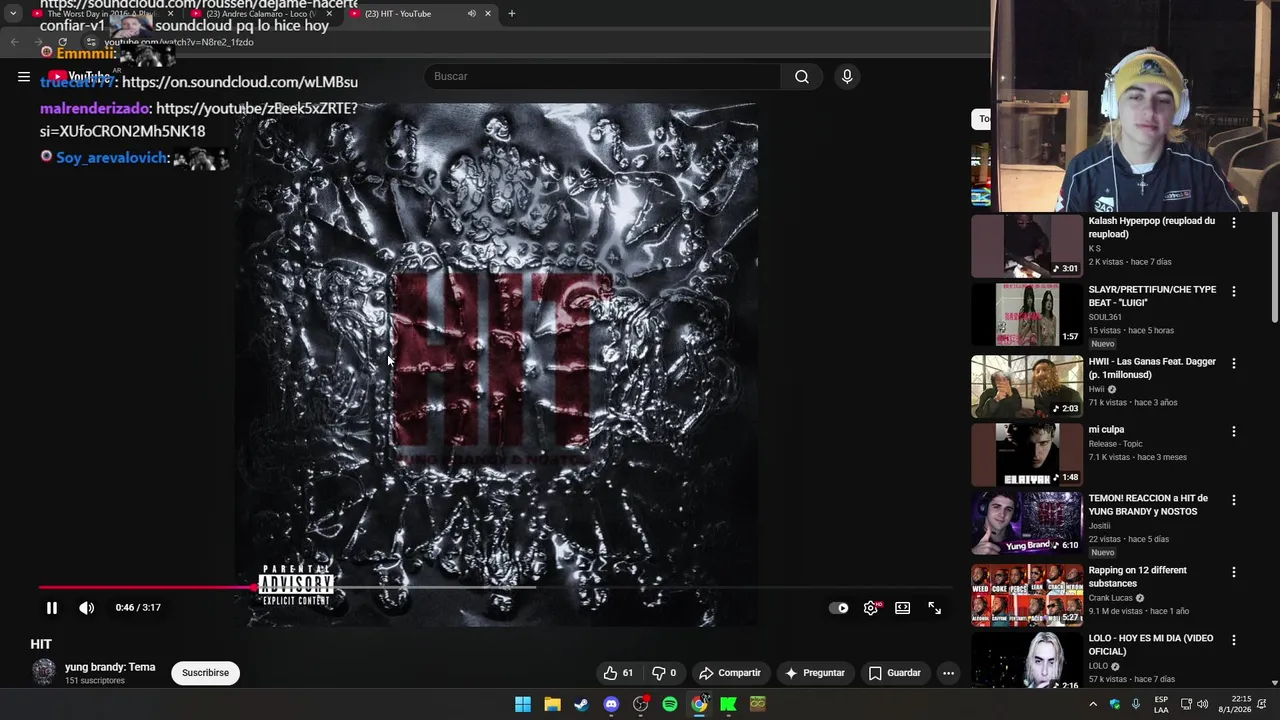The image size is (1280, 720).
Task: Switch to theater mode view
Action: 903,607
